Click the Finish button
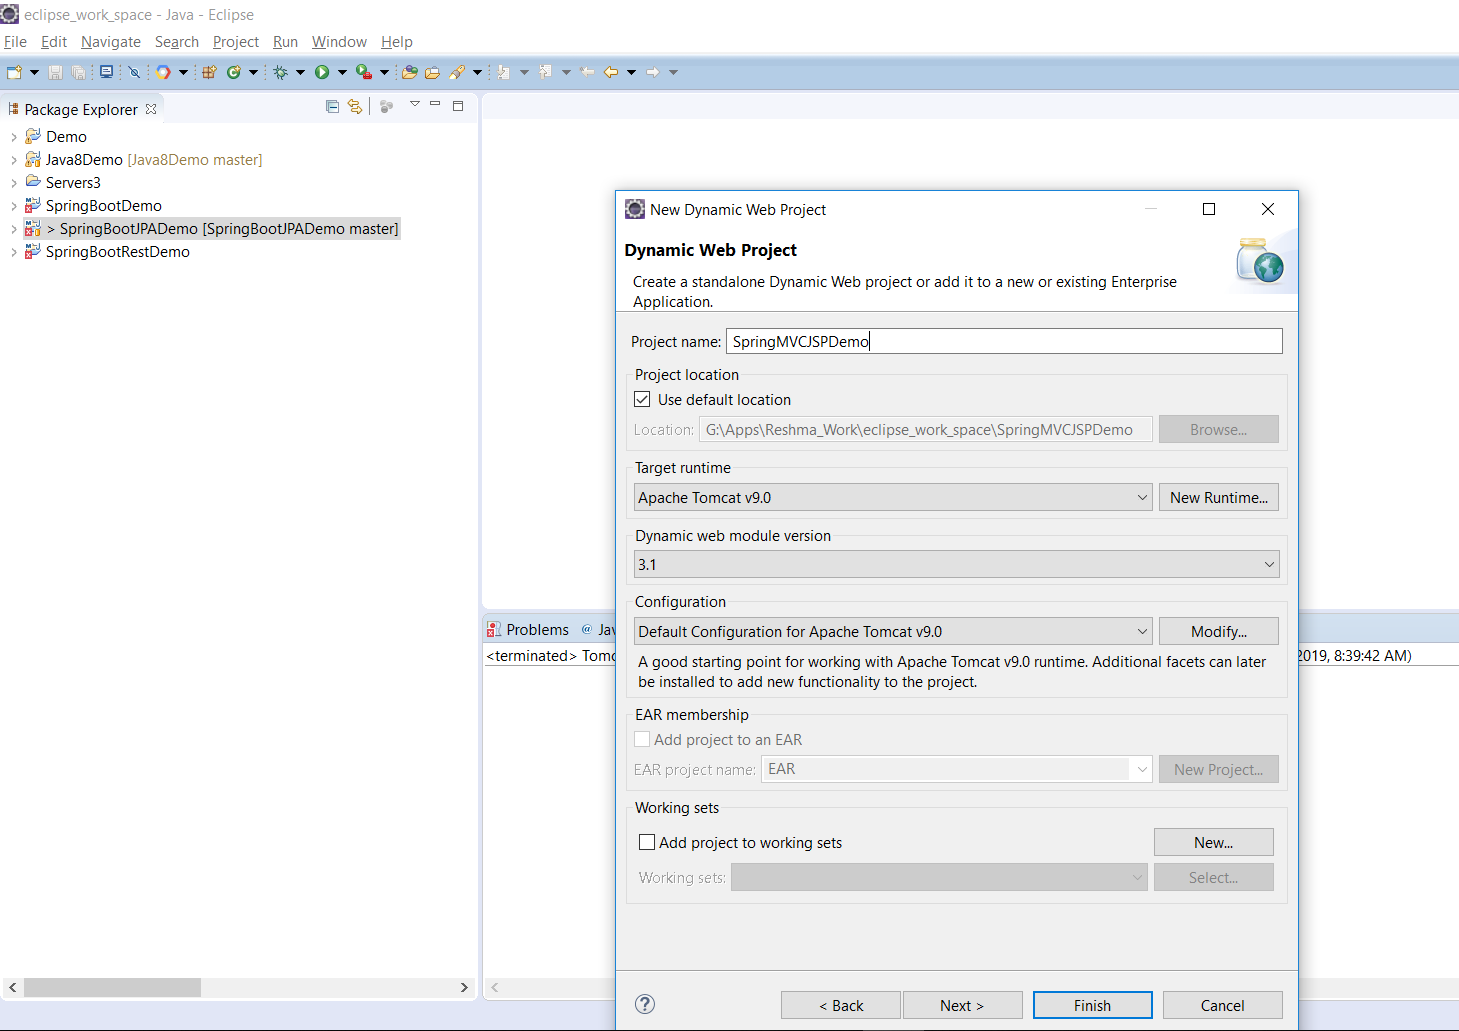 [1092, 1005]
